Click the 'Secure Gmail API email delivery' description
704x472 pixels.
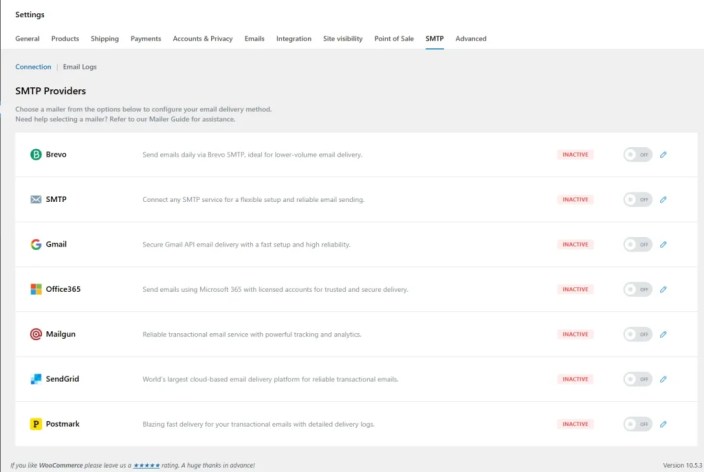click(246, 244)
